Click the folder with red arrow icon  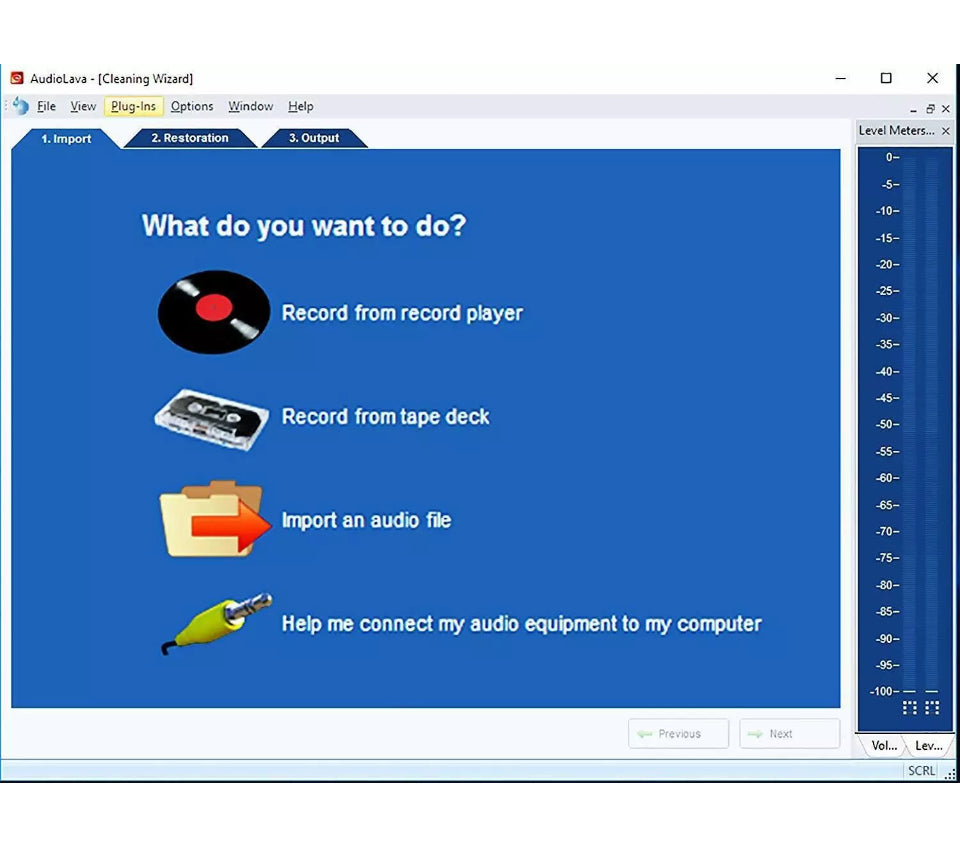point(215,520)
